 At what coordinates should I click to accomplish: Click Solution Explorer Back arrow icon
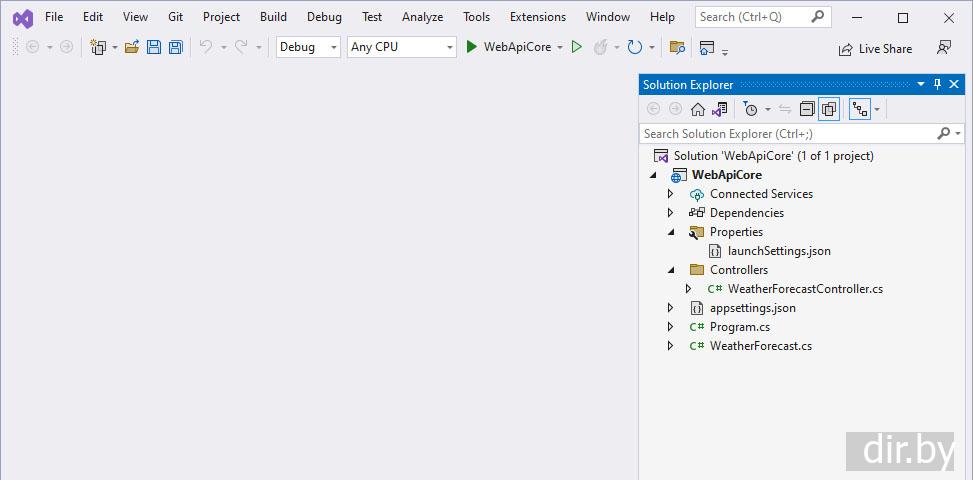pos(653,110)
